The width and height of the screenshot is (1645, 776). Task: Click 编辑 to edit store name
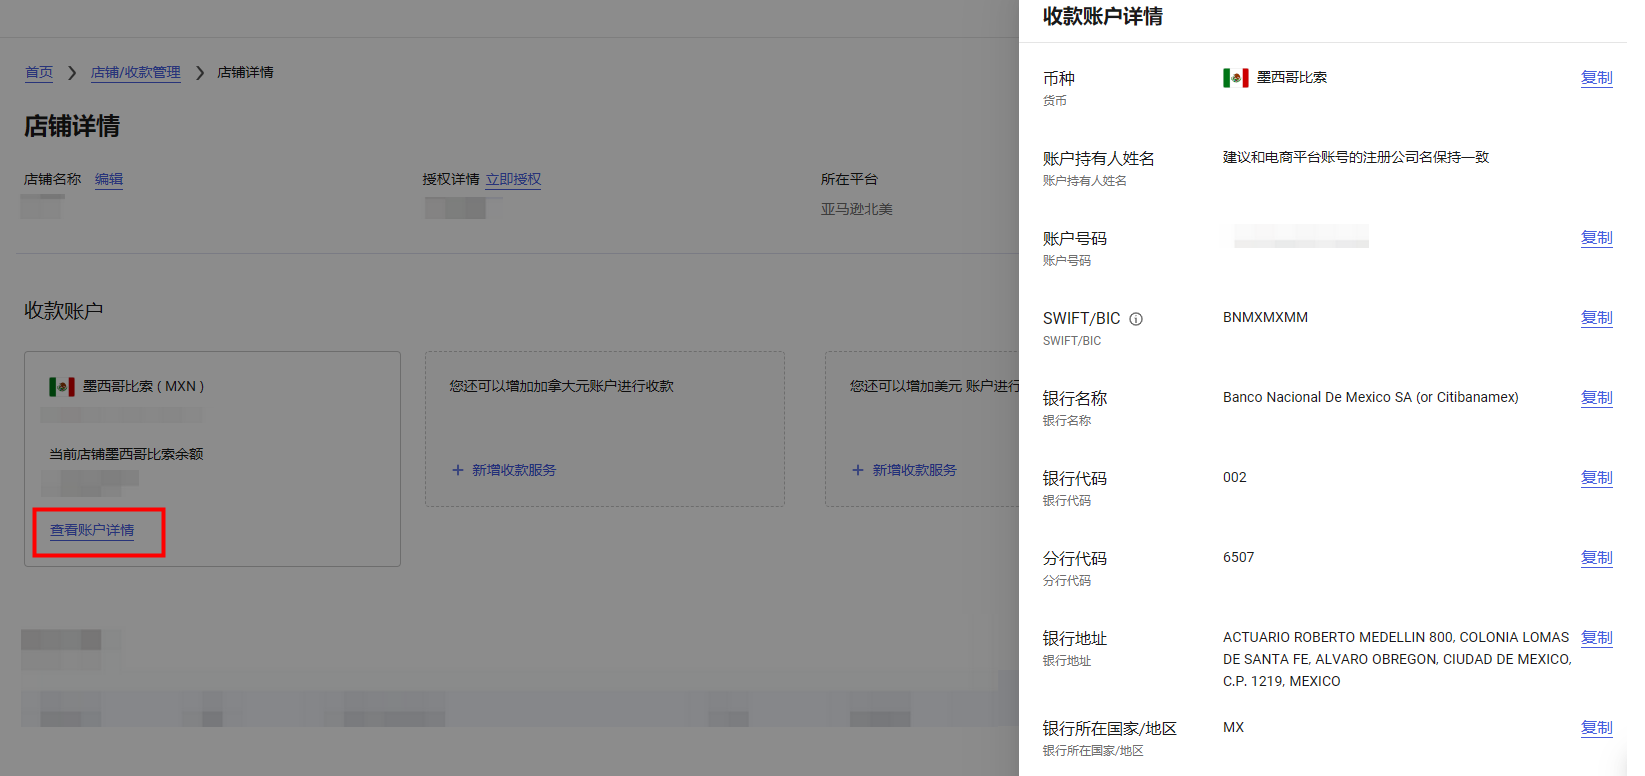[x=109, y=179]
